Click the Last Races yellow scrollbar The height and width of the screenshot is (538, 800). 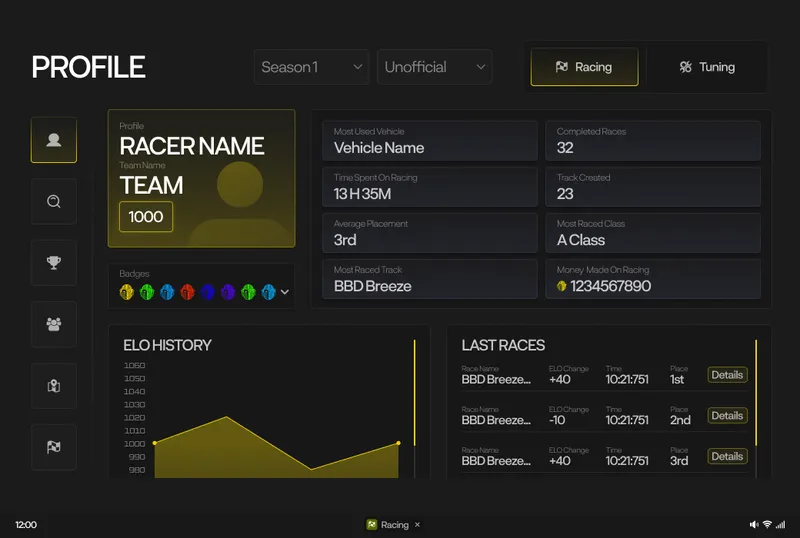click(x=756, y=393)
